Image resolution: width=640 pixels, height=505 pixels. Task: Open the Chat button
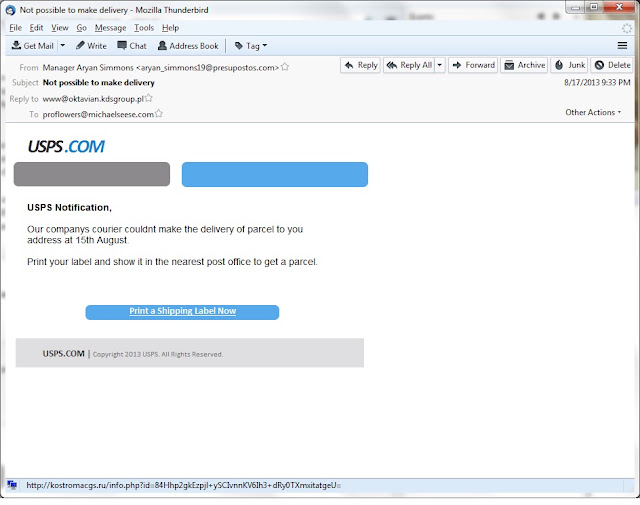point(132,46)
